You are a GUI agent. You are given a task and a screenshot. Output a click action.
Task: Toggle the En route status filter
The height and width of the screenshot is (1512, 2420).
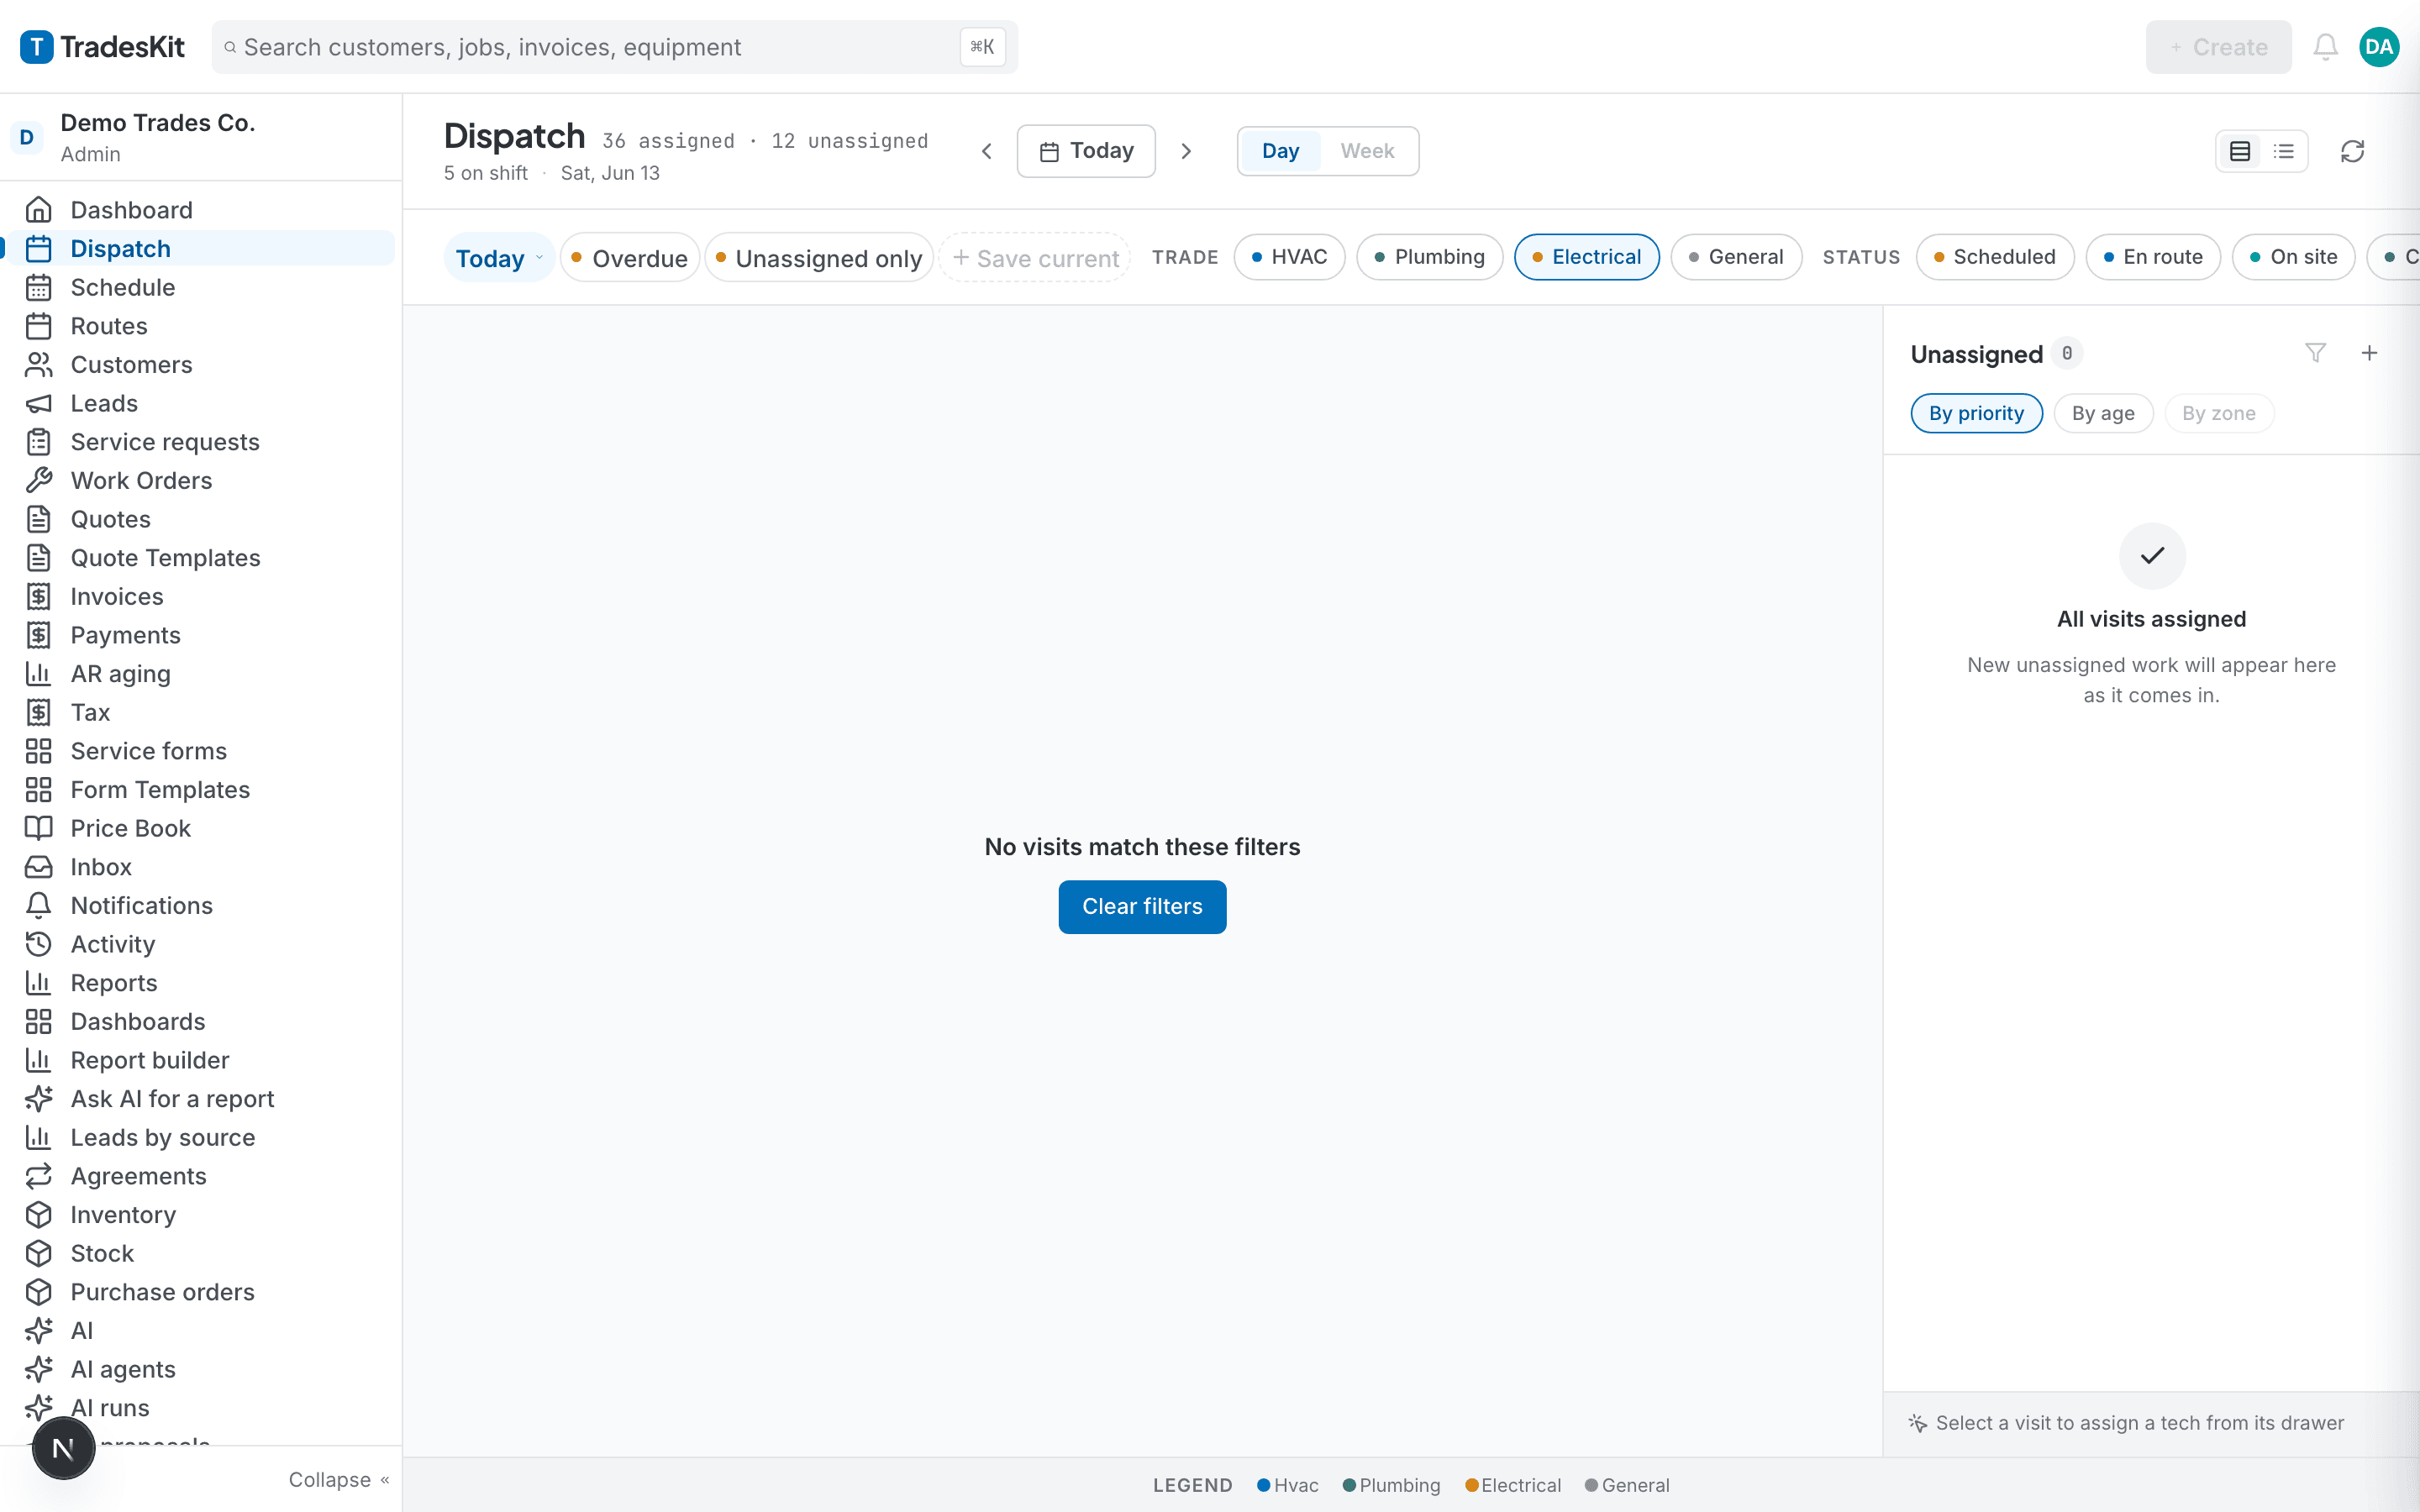pyautogui.click(x=2153, y=257)
